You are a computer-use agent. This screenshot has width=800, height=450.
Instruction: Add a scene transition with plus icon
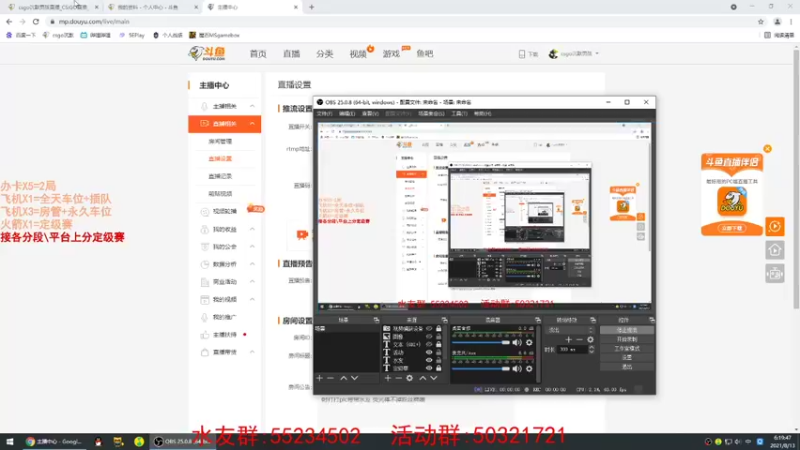click(x=568, y=339)
